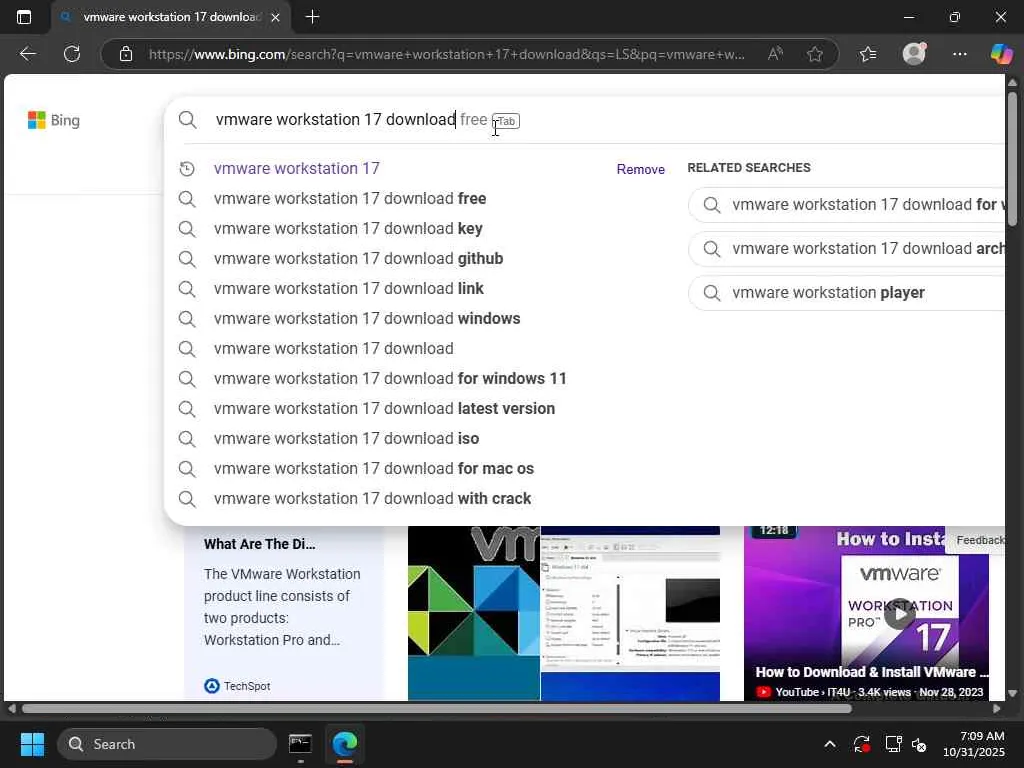
Task: Reload the page with the refresh icon
Action: pos(72,54)
